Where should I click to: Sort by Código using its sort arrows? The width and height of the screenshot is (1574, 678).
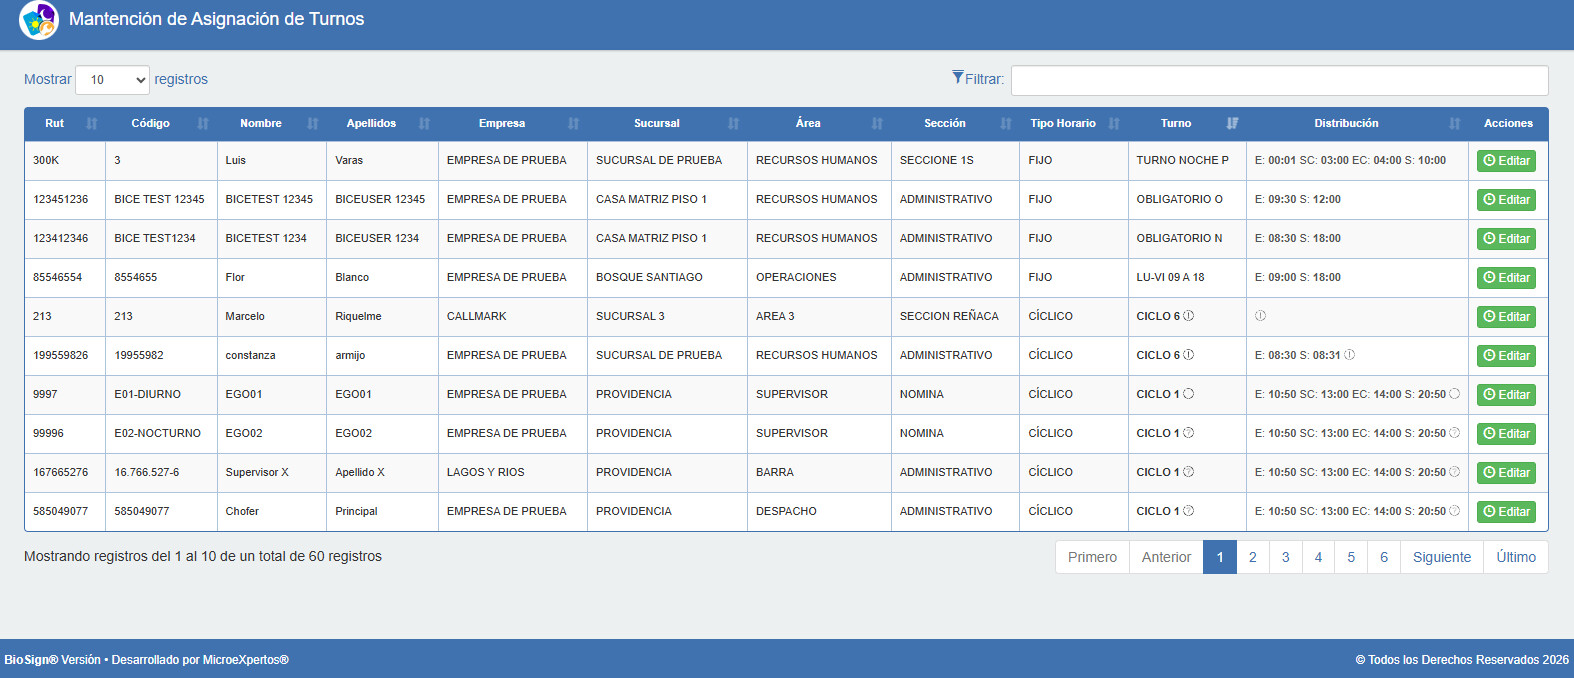[203, 124]
